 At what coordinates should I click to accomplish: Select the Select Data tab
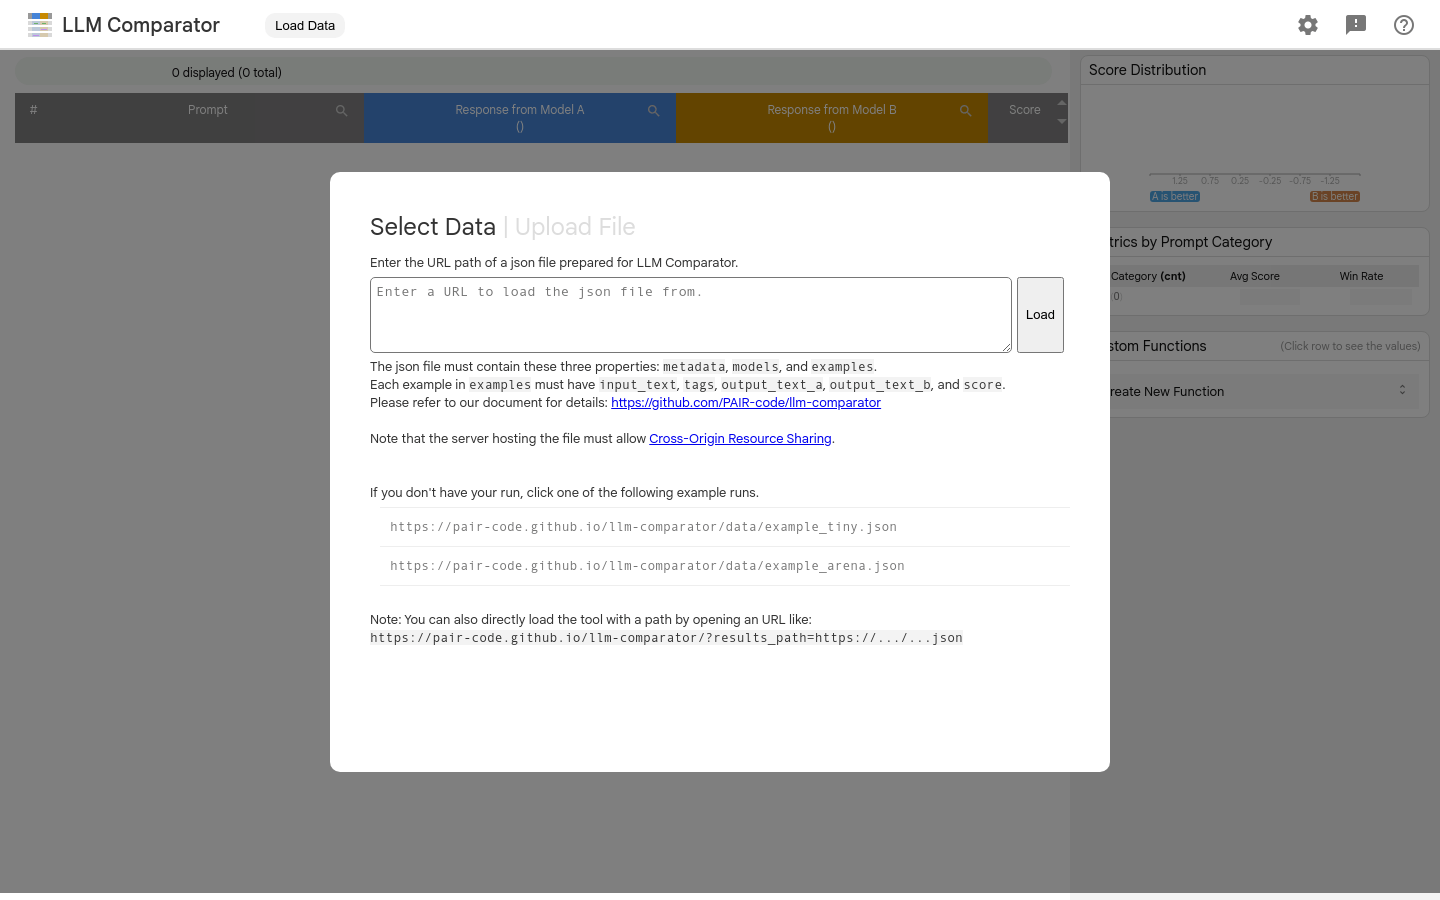[x=433, y=227]
